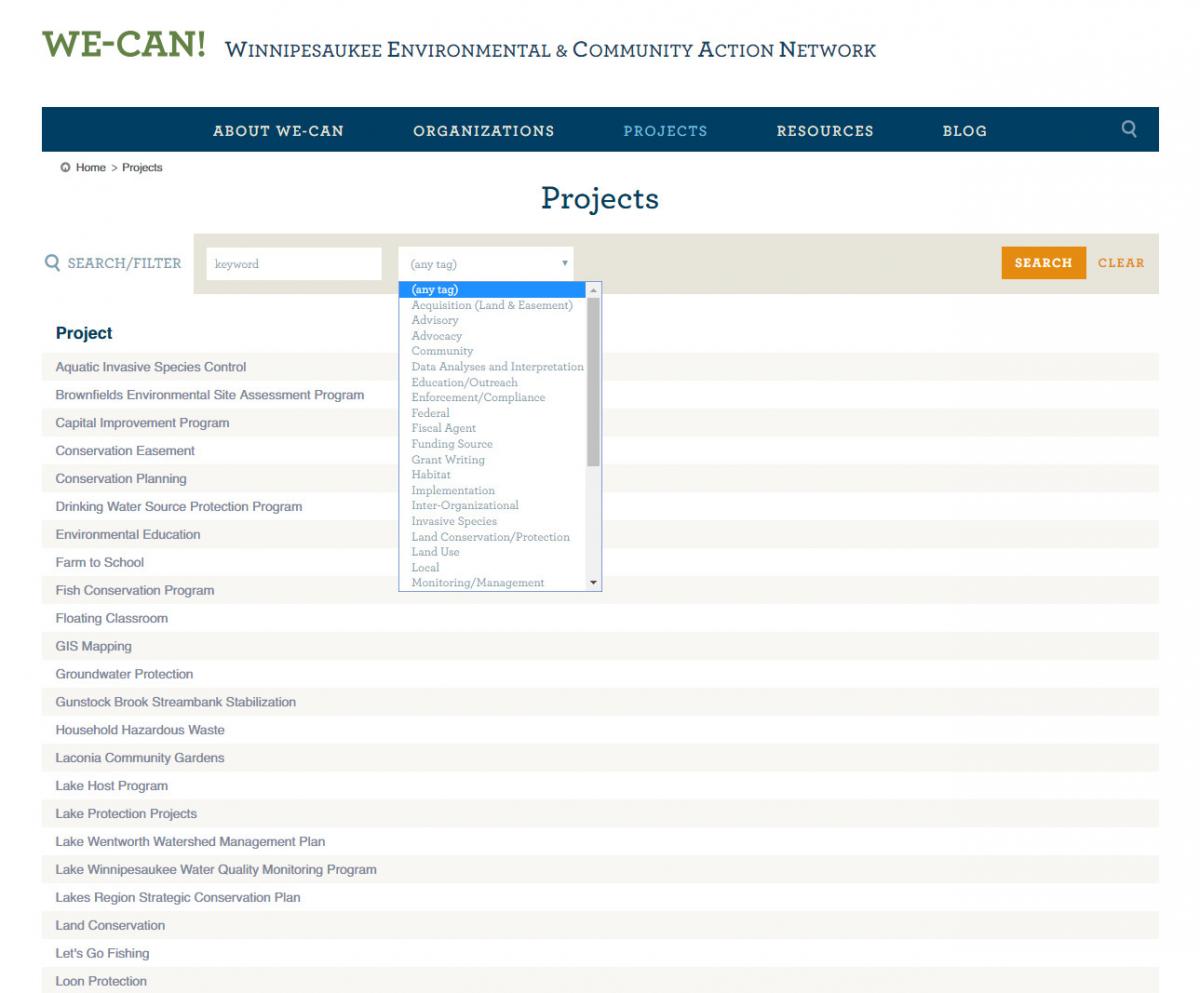Open the Let's Go Fishing project
Image resolution: width=1200 pixels, height=993 pixels.
coord(102,954)
